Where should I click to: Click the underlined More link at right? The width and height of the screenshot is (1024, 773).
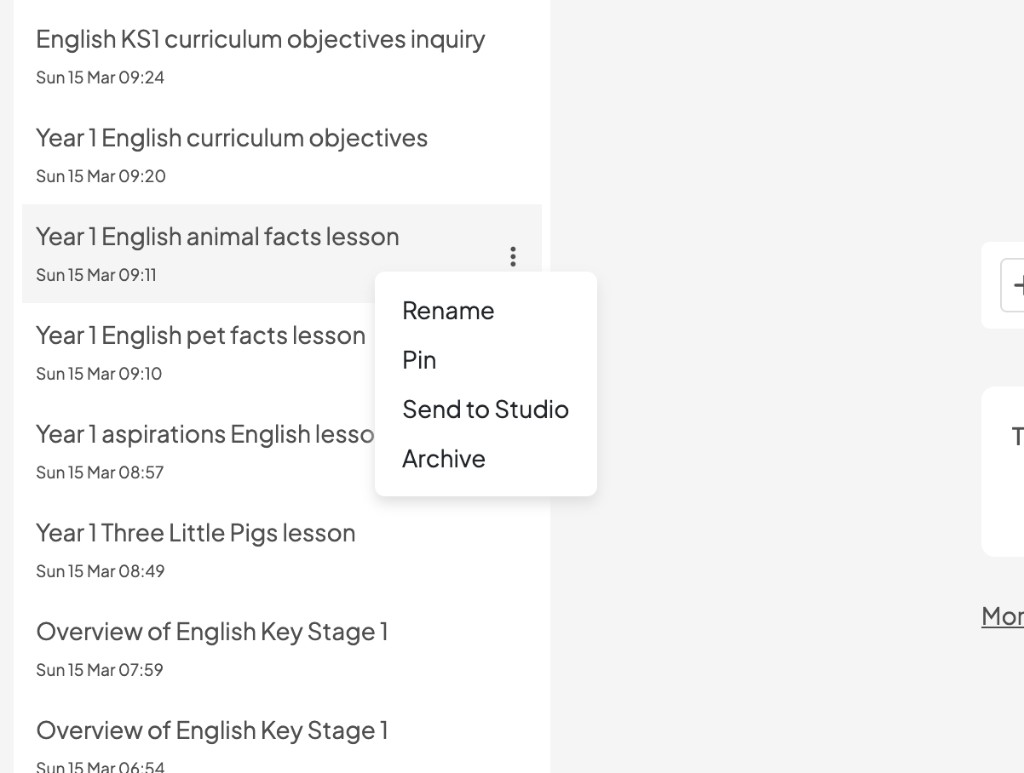[x=1003, y=617]
